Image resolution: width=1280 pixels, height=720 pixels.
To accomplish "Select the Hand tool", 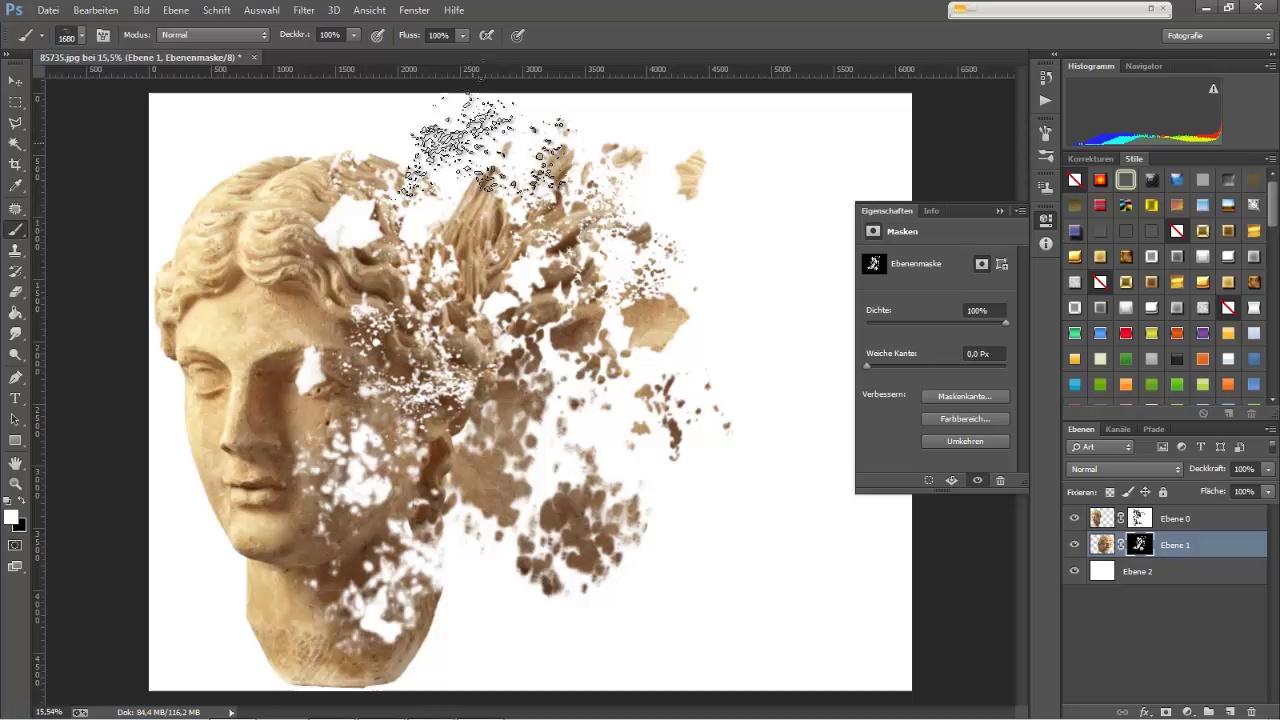I will pos(15,463).
